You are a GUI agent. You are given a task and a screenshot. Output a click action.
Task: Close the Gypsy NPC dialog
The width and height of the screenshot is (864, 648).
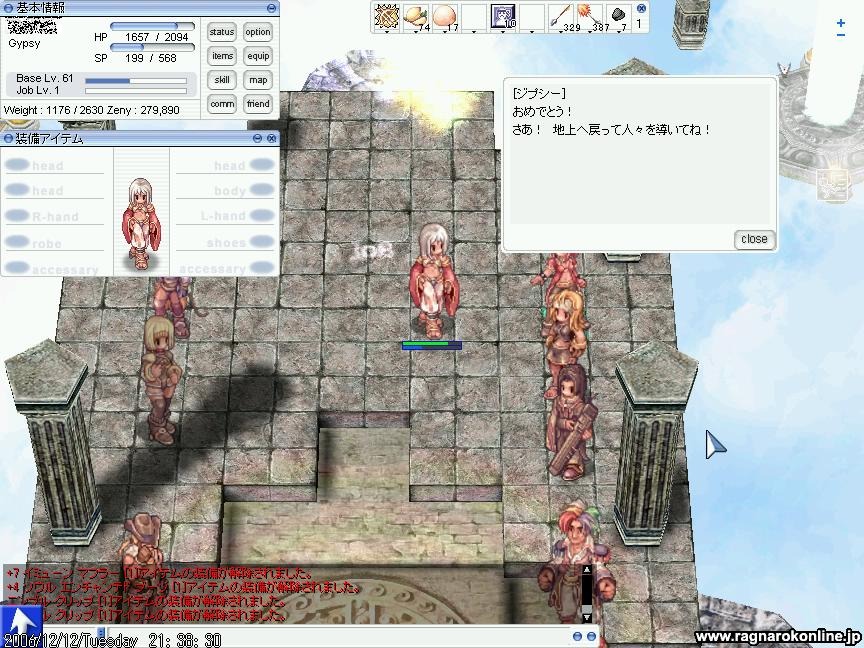pos(754,239)
